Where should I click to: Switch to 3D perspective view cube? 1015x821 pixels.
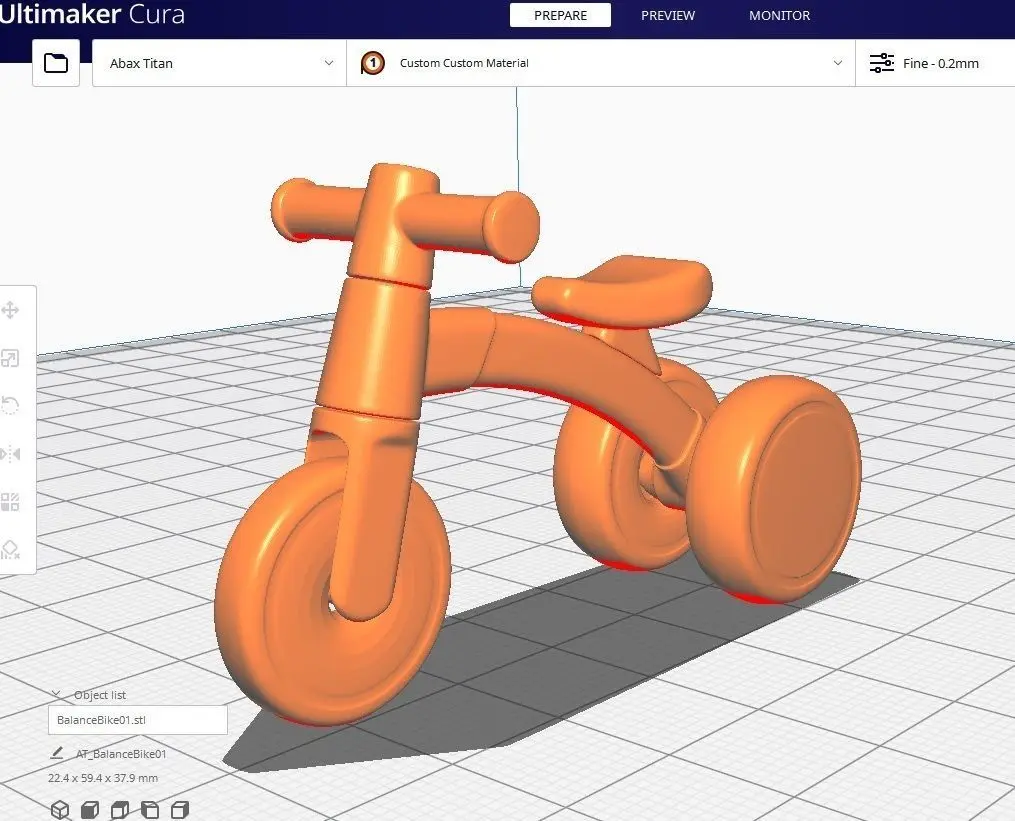(x=60, y=809)
